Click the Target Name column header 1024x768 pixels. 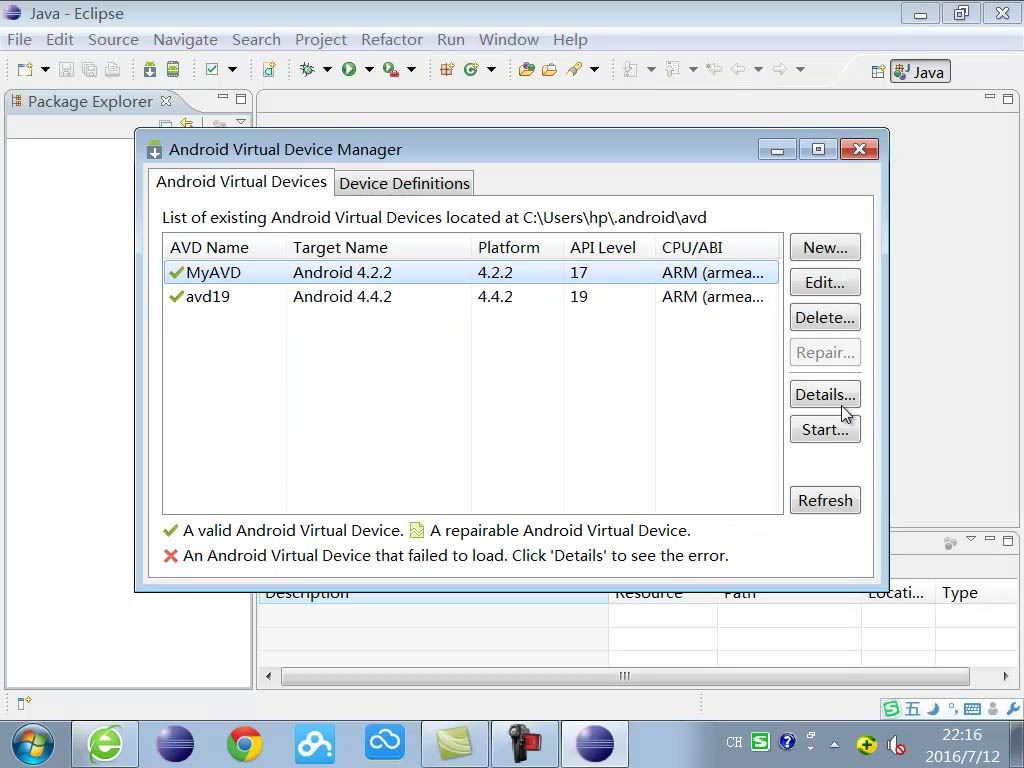pos(378,248)
